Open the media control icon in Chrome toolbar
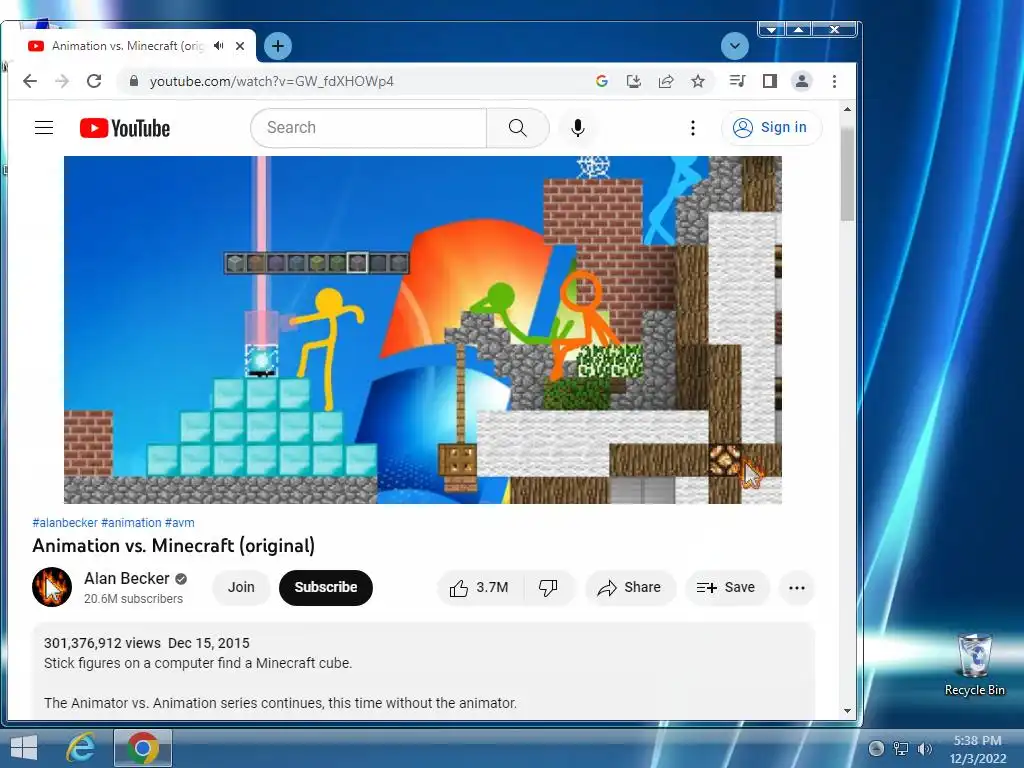 tap(737, 81)
